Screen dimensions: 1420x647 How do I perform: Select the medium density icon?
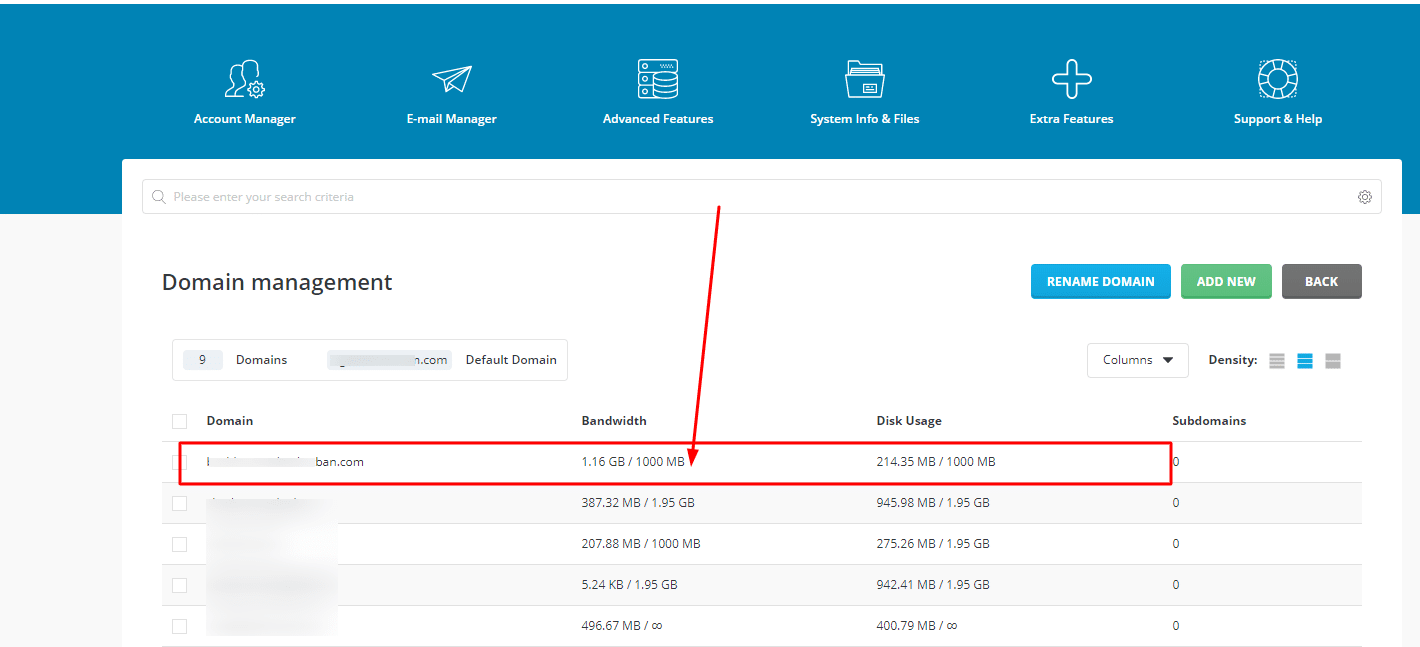1305,361
